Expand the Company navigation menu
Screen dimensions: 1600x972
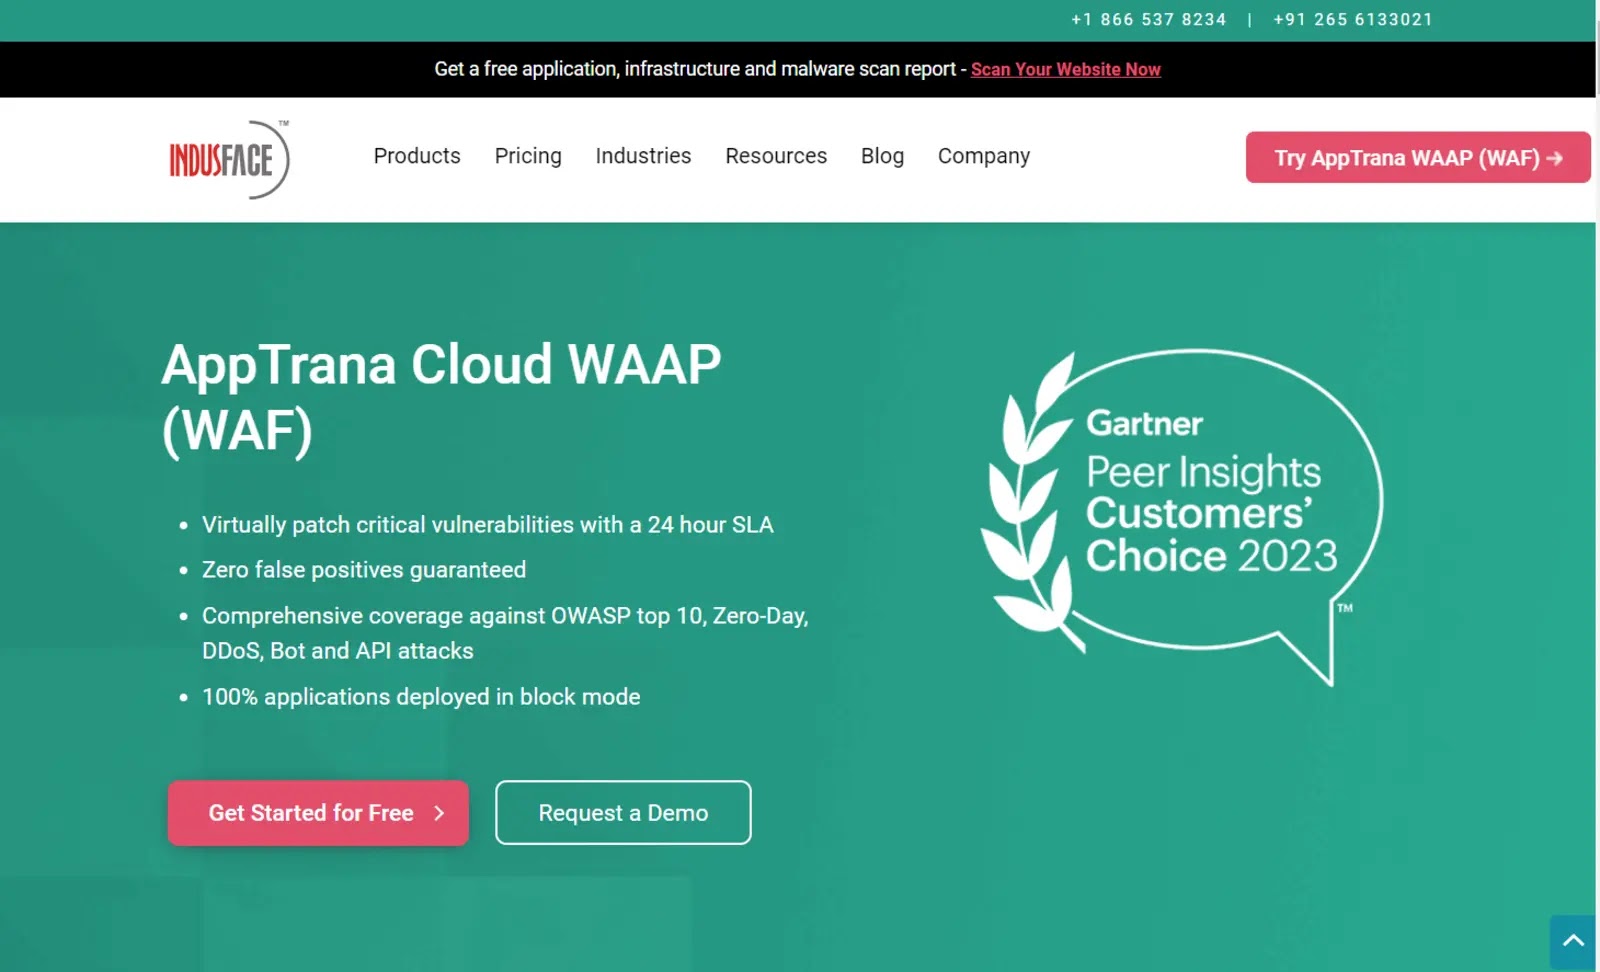[x=983, y=156]
